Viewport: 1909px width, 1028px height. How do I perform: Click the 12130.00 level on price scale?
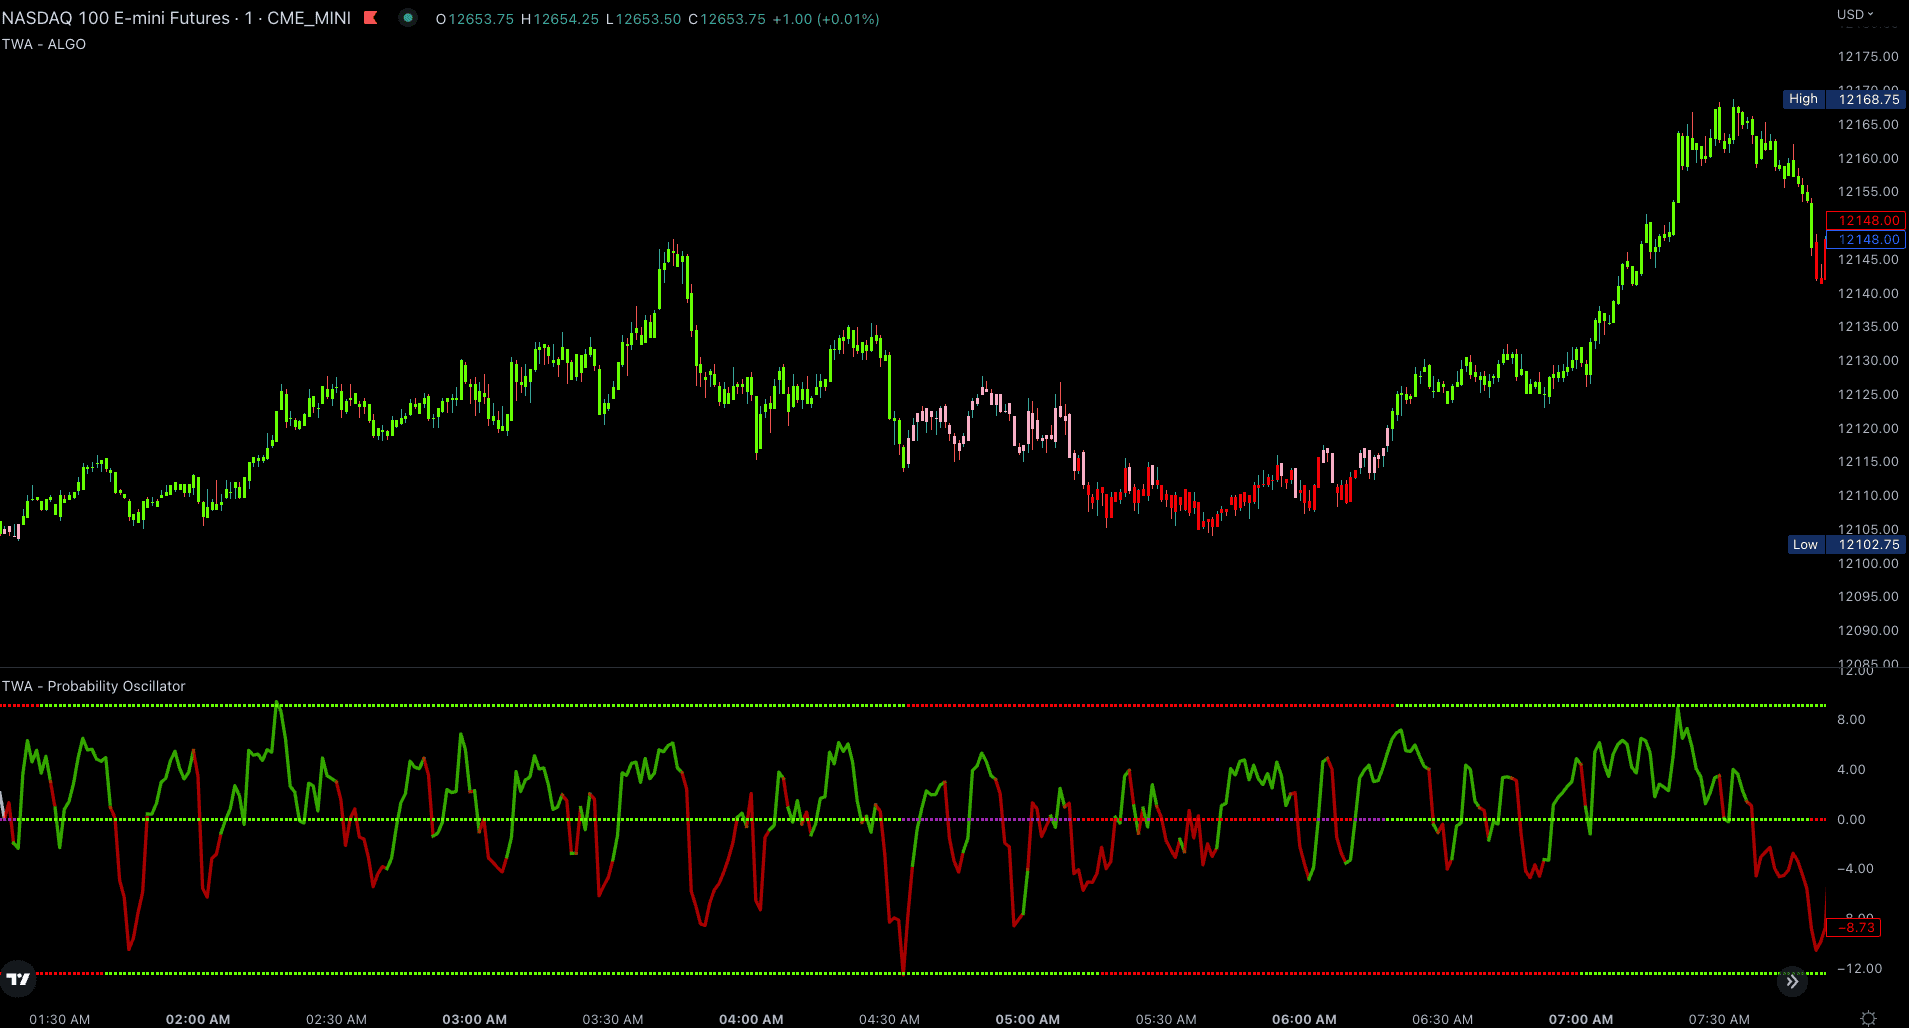tap(1867, 361)
